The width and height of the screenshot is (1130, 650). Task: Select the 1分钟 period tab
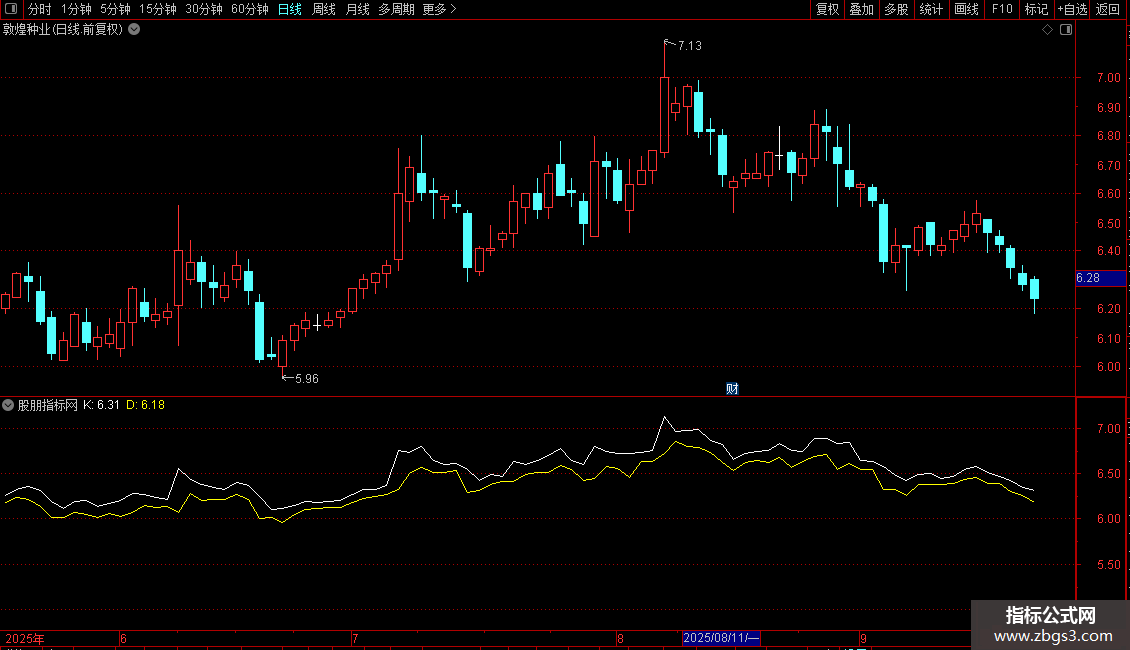(76, 9)
